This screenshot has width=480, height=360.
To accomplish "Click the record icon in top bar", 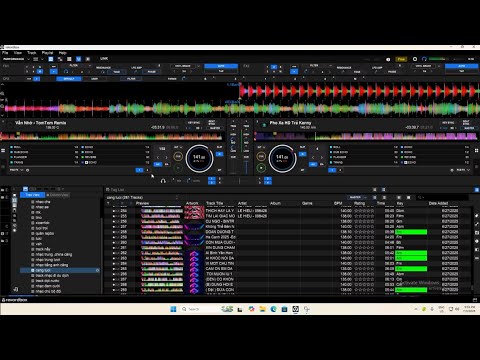I will [388, 59].
